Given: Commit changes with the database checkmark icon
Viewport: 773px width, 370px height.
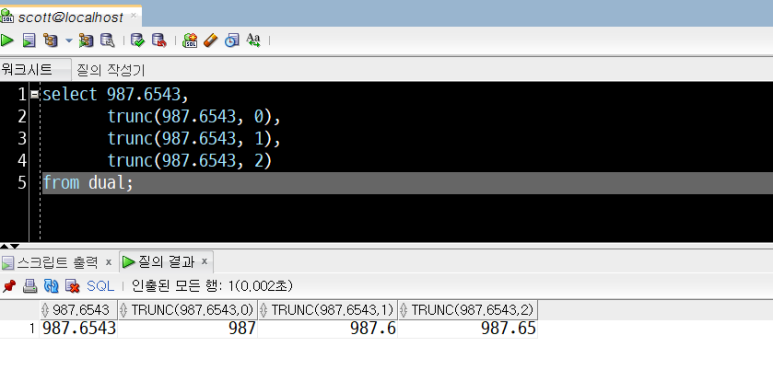Looking at the screenshot, I should [138, 40].
